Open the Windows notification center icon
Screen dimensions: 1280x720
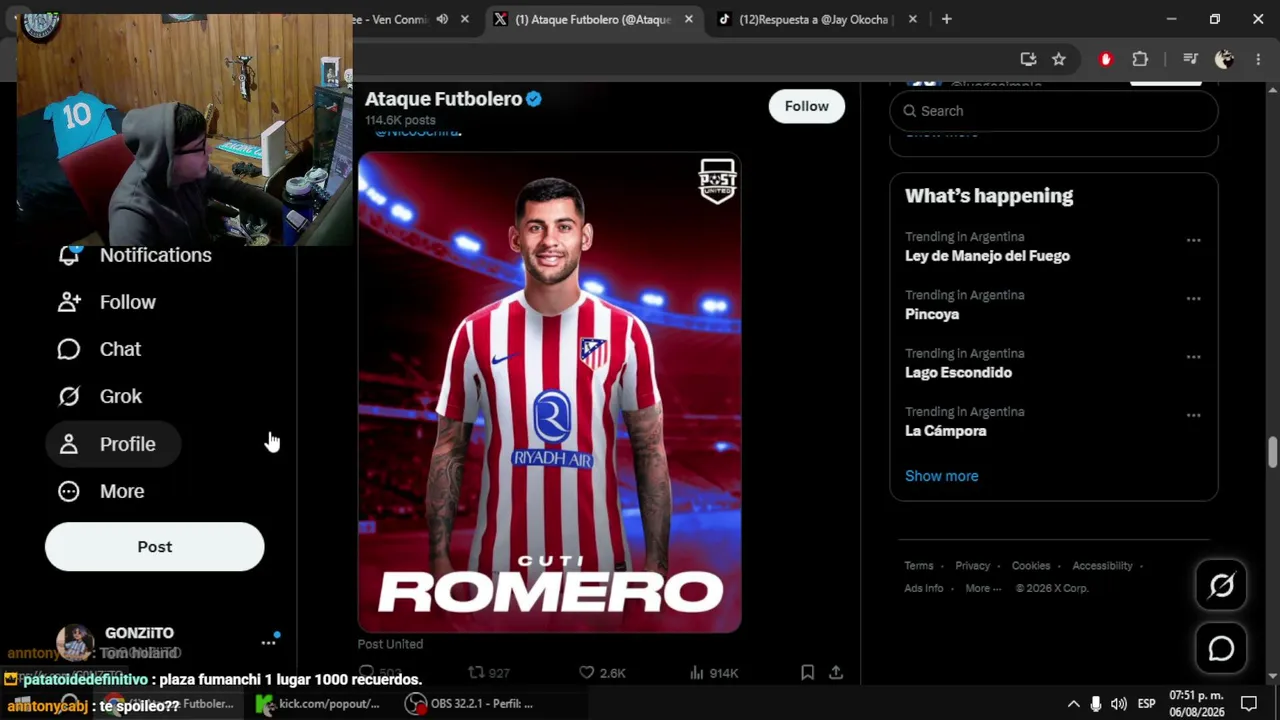pyautogui.click(x=1249, y=704)
